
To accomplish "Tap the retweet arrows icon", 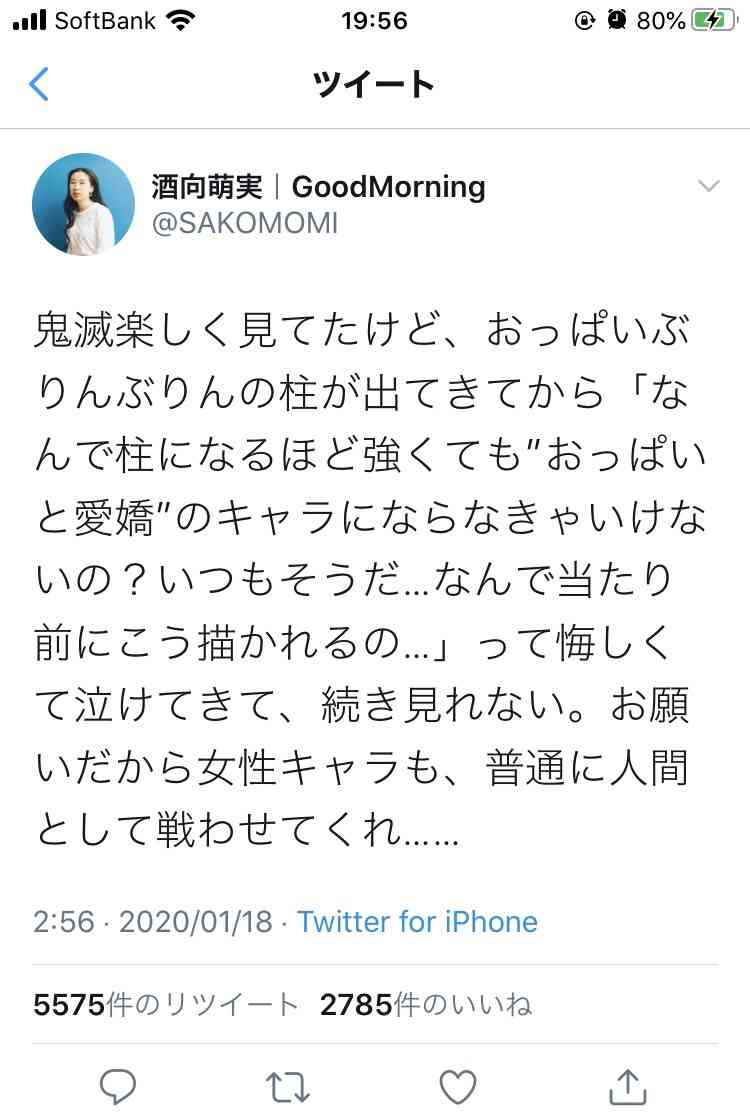I will coord(287,1087).
